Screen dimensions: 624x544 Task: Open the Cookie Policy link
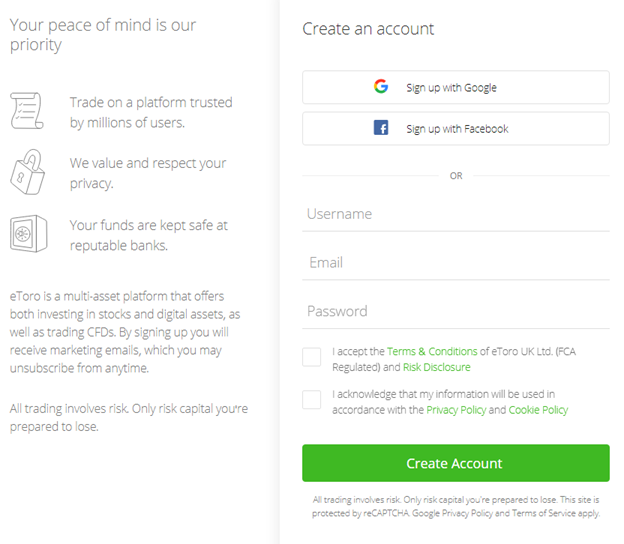[538, 410]
